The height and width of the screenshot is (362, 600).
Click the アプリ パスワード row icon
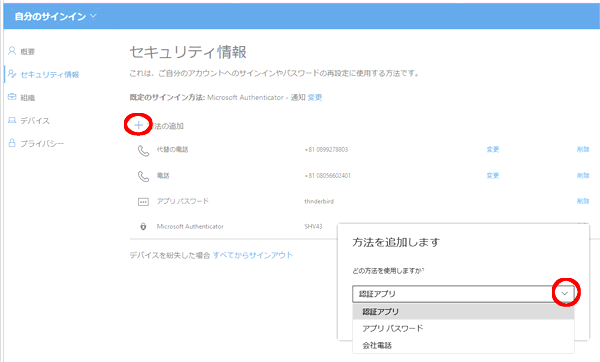pos(143,202)
